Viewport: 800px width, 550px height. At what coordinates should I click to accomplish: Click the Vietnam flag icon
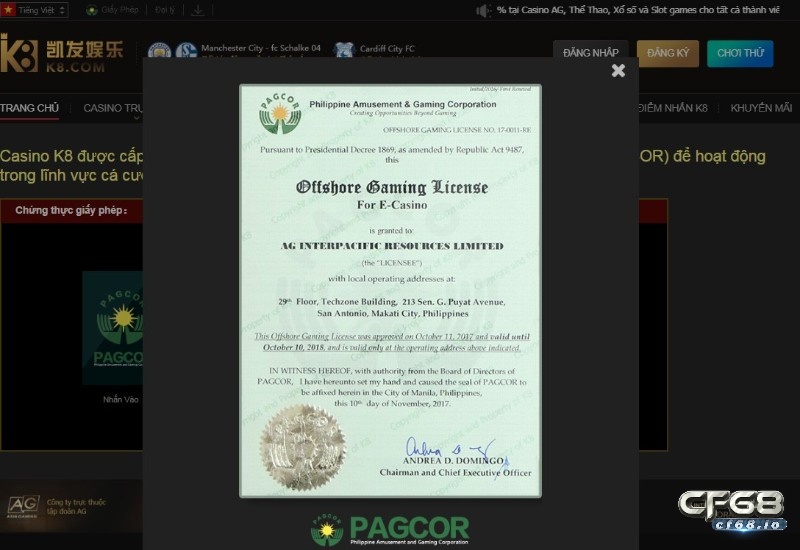tap(8, 10)
